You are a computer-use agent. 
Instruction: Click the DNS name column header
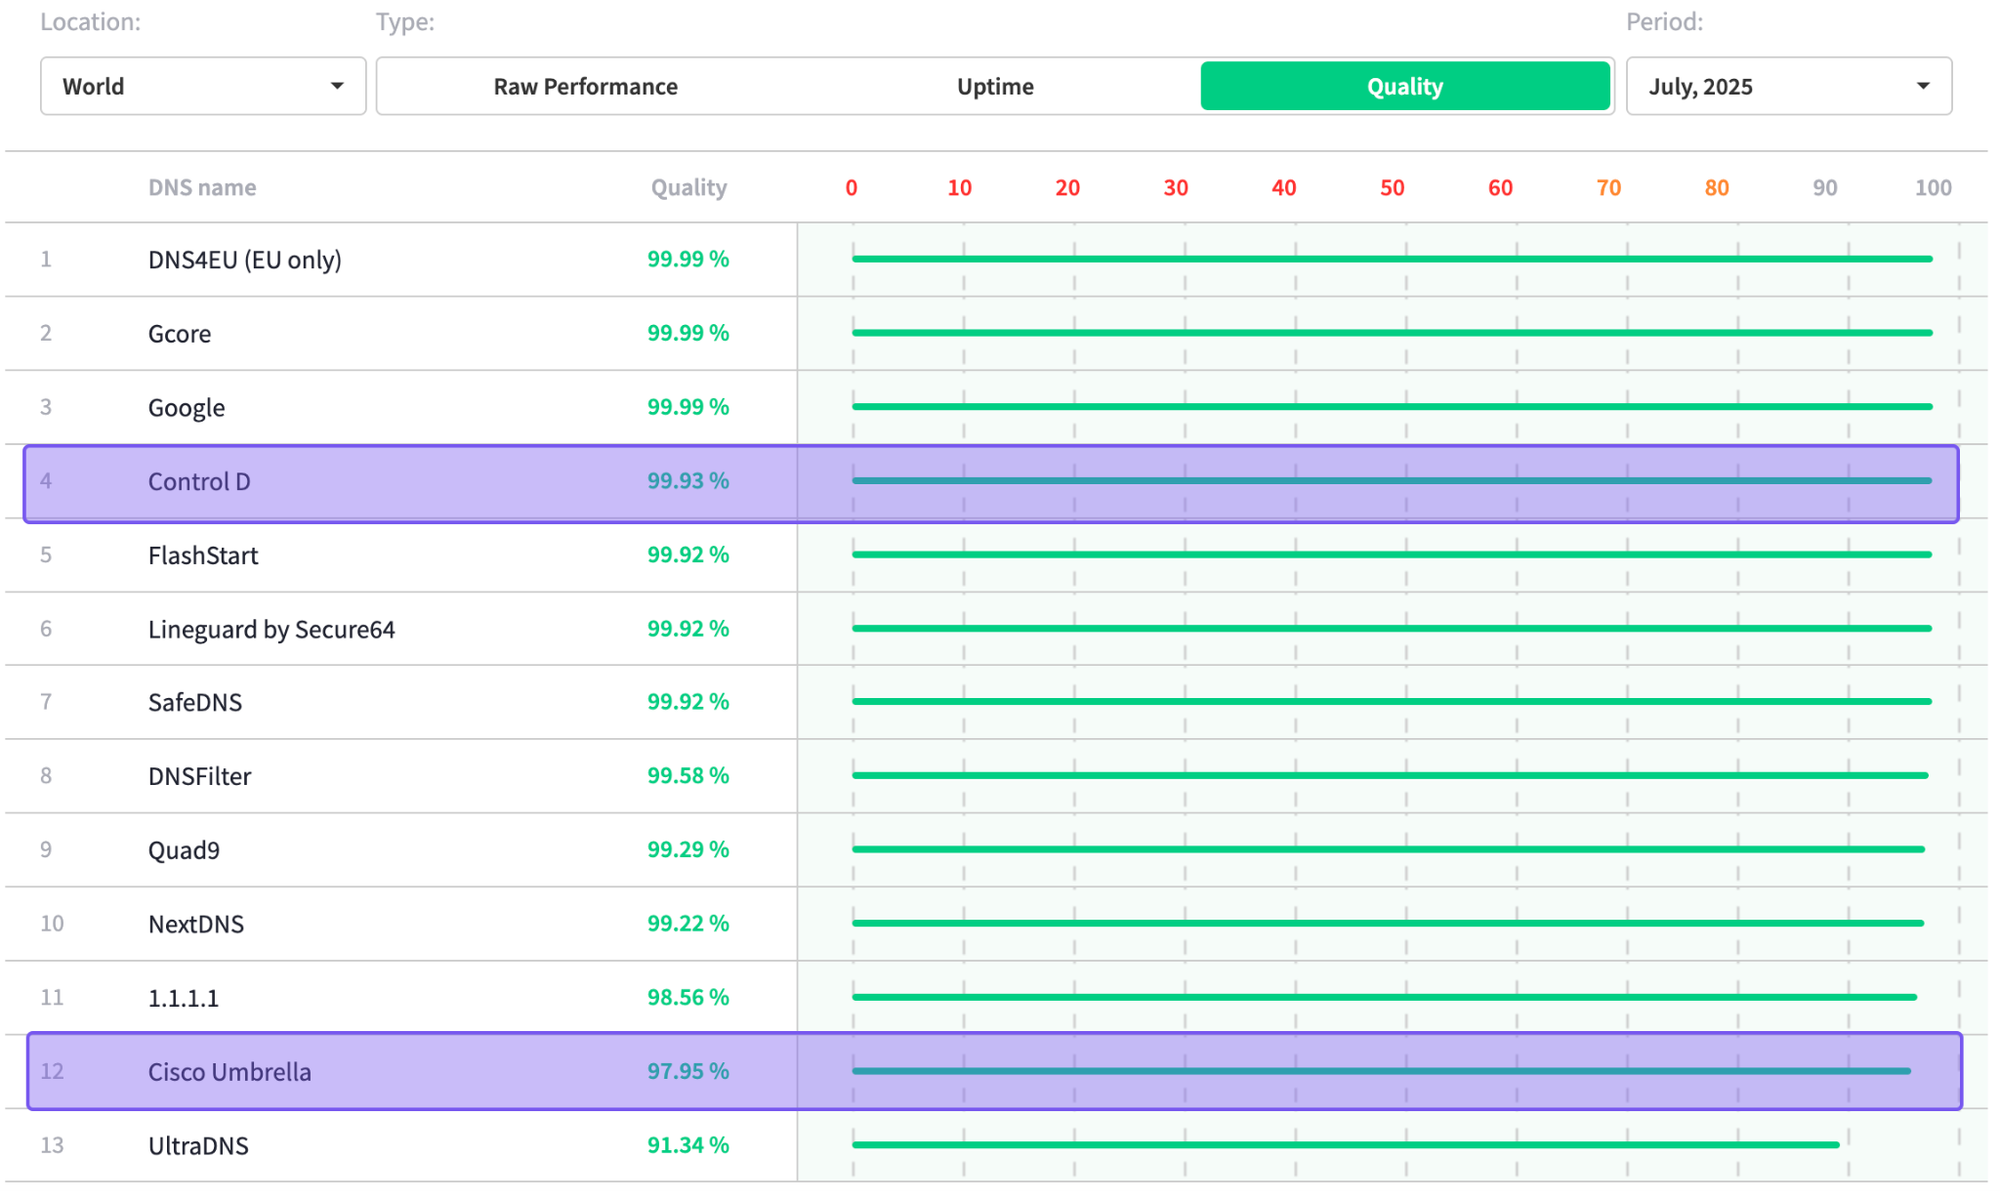click(202, 187)
